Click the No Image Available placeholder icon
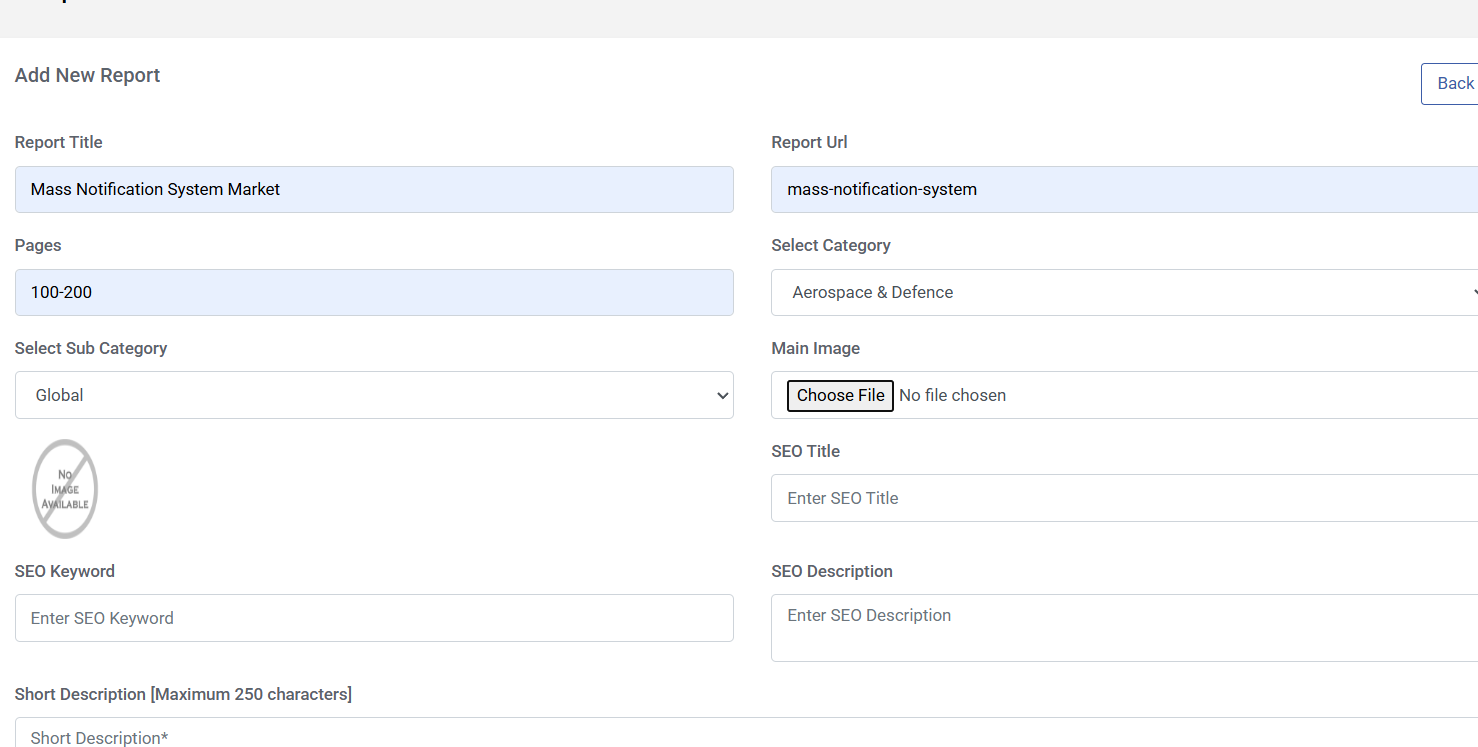The width and height of the screenshot is (1478, 747). [65, 489]
